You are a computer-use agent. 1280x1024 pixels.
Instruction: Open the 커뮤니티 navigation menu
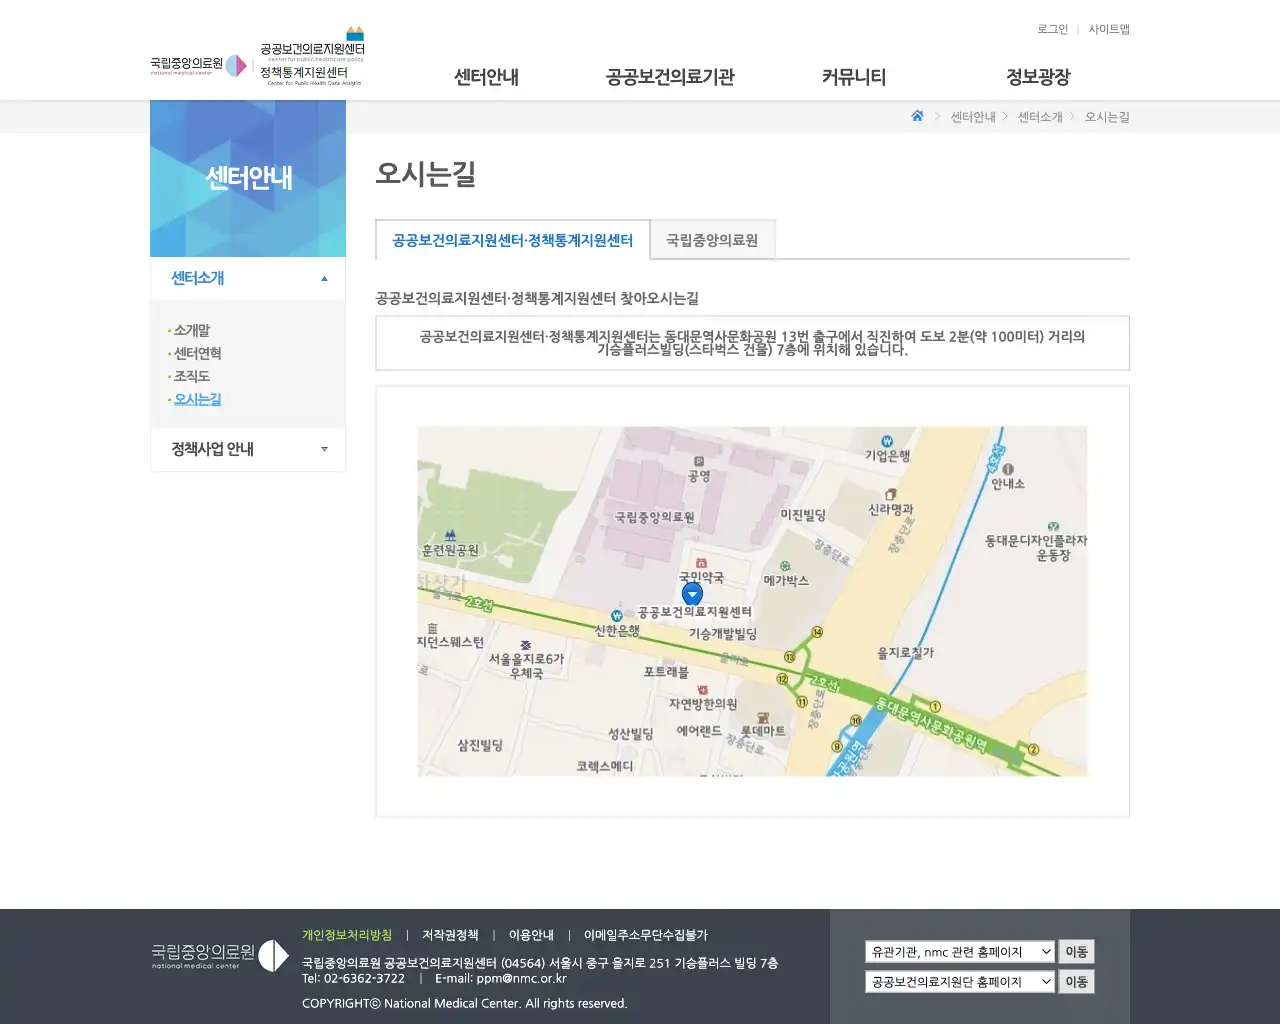pos(855,77)
